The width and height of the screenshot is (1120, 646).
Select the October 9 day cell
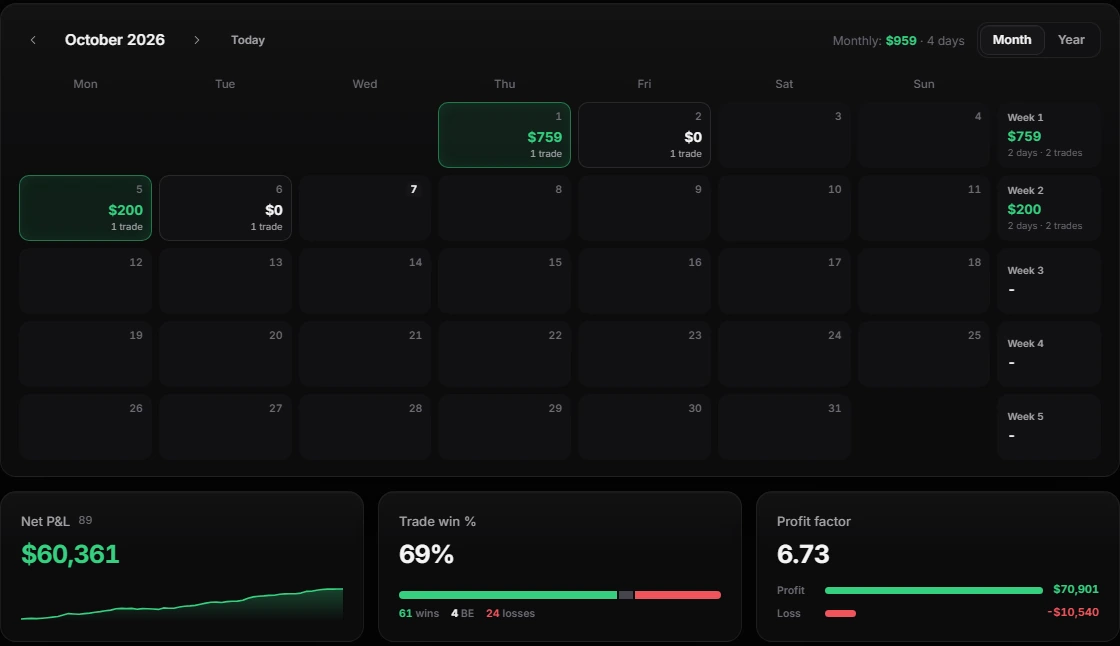pyautogui.click(x=644, y=208)
